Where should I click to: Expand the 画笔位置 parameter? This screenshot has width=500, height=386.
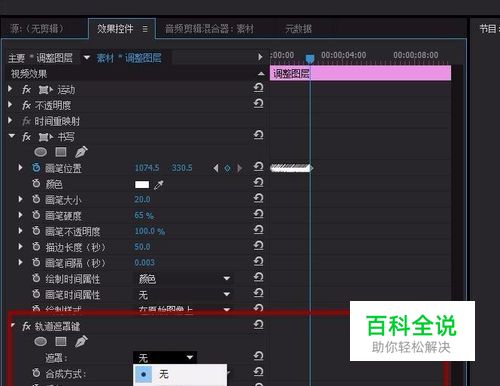pyautogui.click(x=21, y=168)
